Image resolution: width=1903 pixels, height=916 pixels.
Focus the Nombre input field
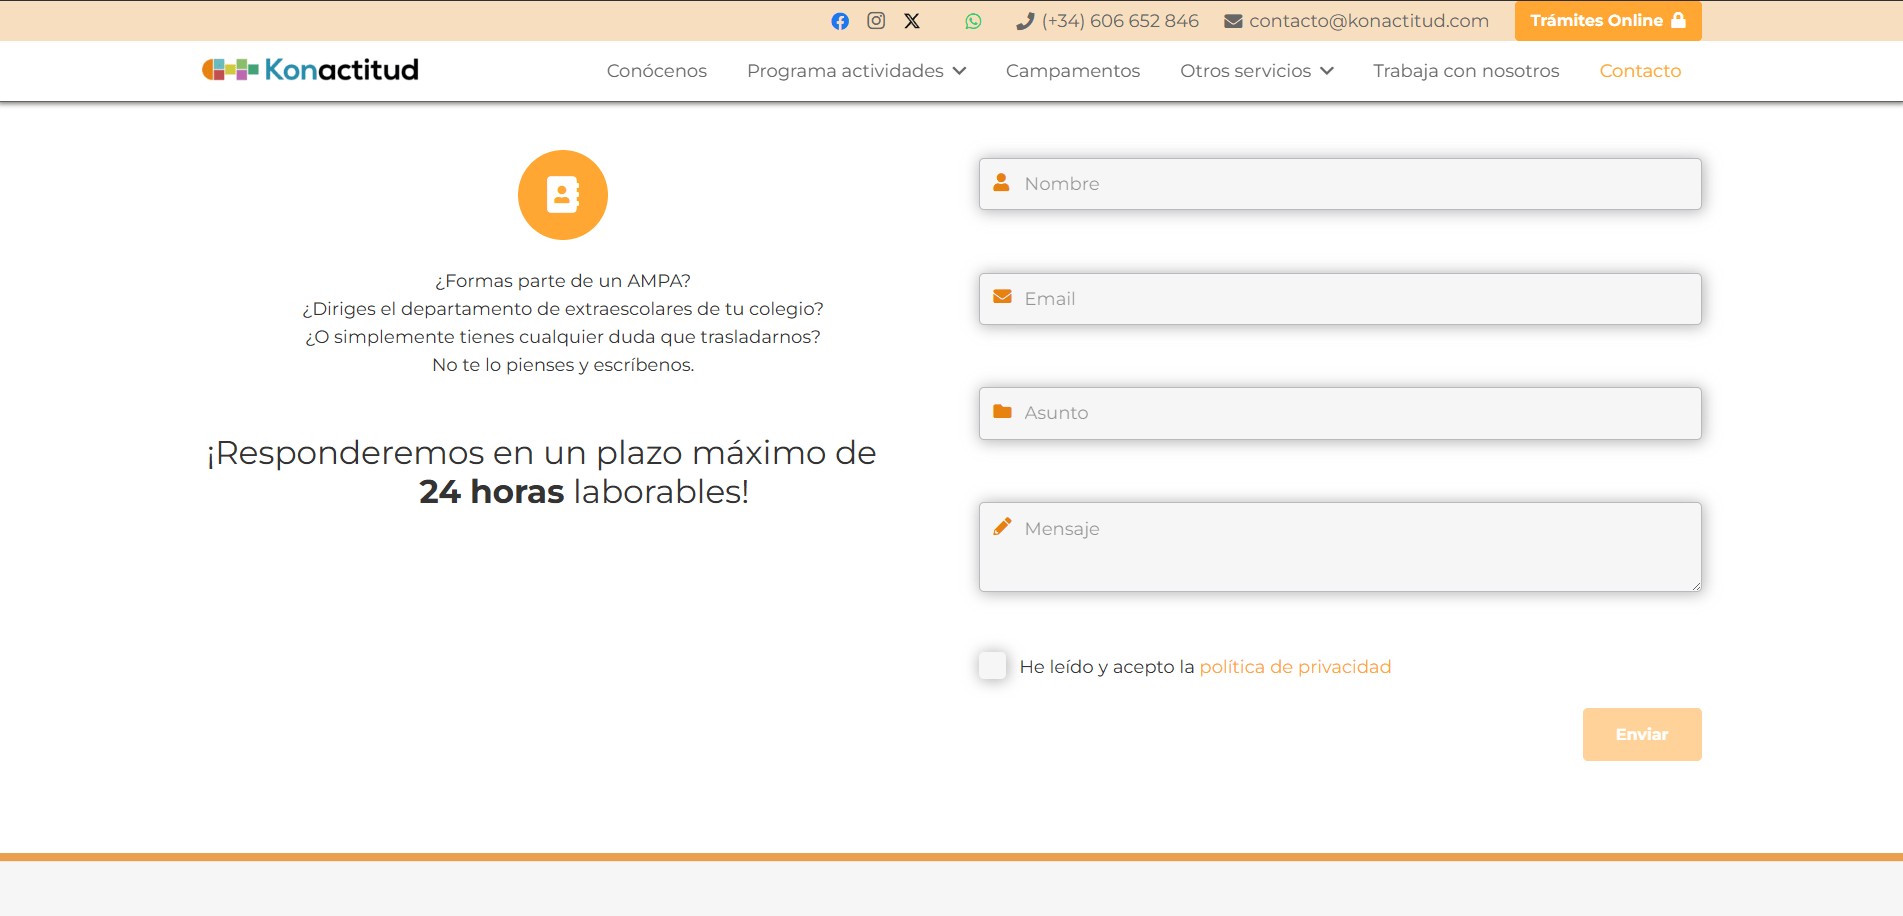1340,184
